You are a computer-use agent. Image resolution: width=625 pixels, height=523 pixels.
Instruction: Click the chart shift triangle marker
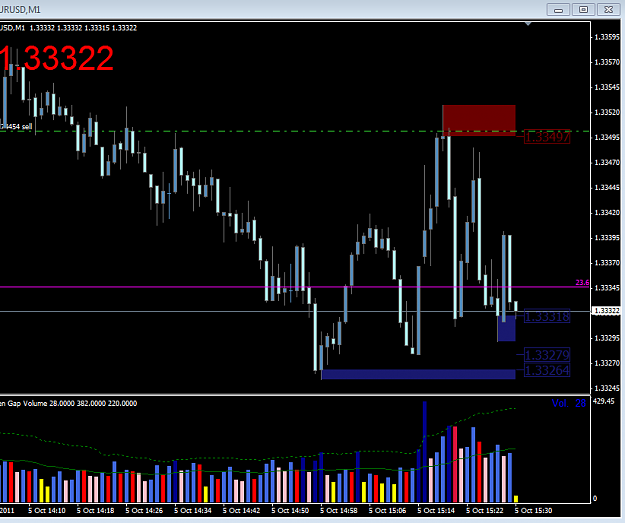click(528, 24)
